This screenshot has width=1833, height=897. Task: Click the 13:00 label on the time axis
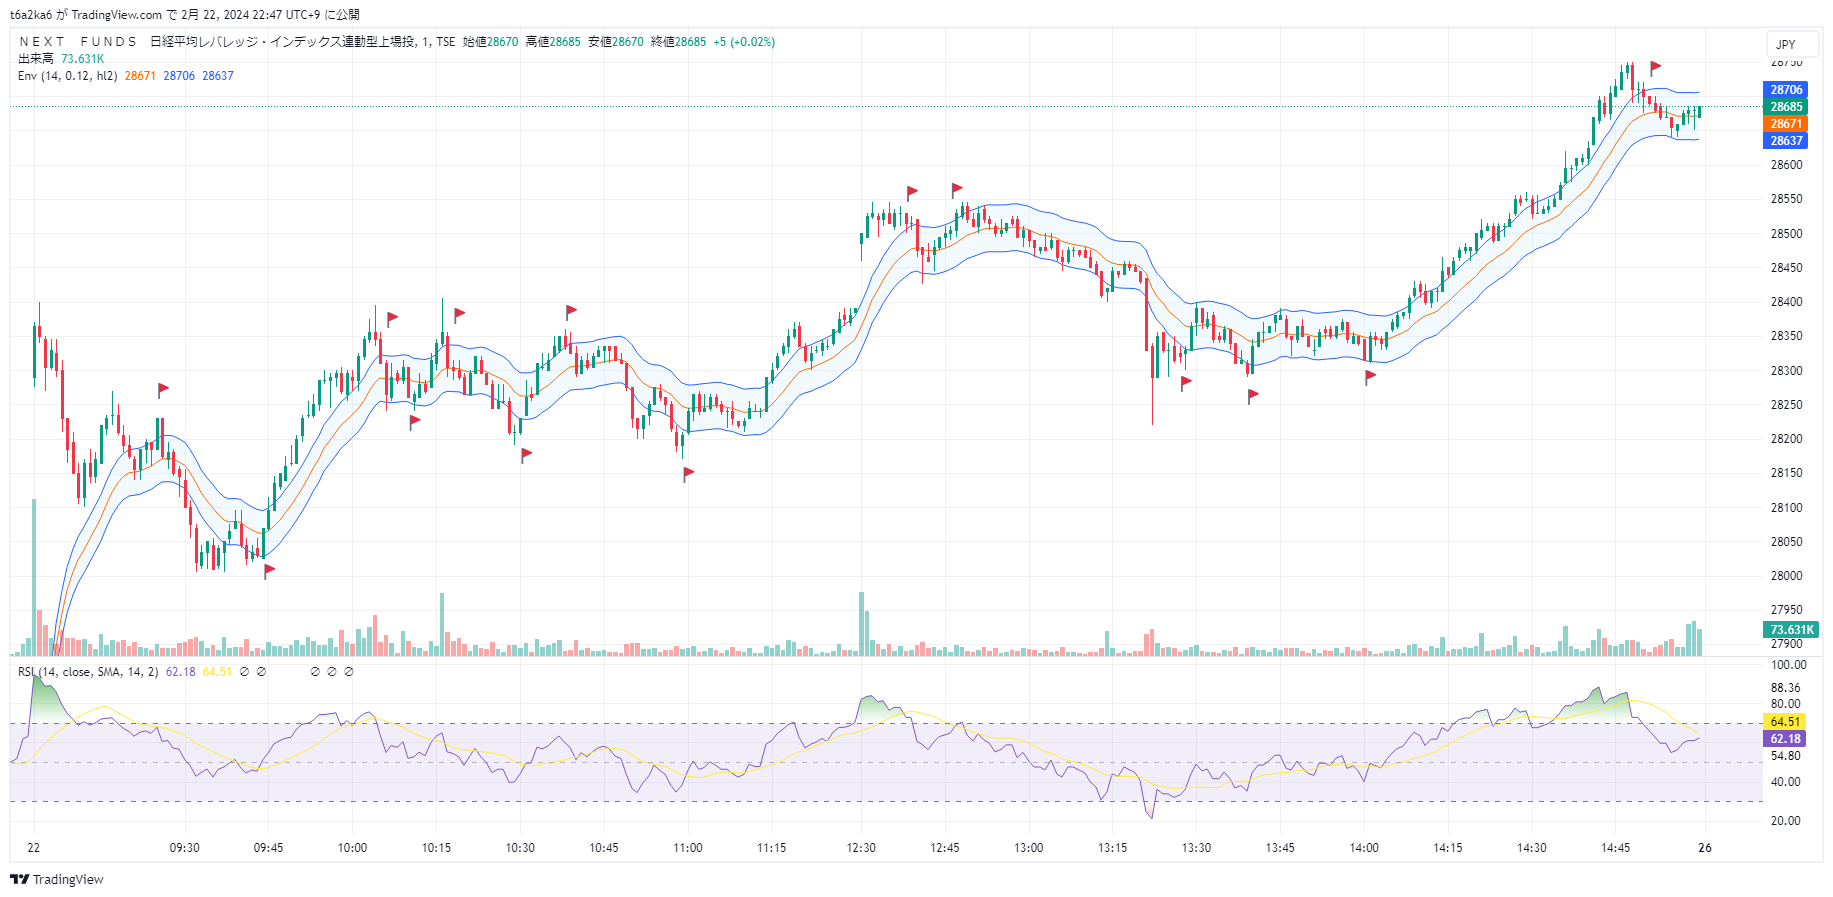[x=1028, y=848]
